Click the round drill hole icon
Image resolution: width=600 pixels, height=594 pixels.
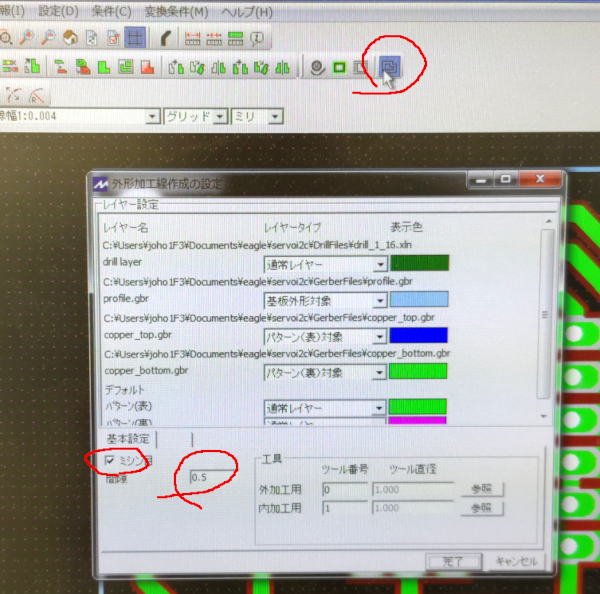coord(317,68)
